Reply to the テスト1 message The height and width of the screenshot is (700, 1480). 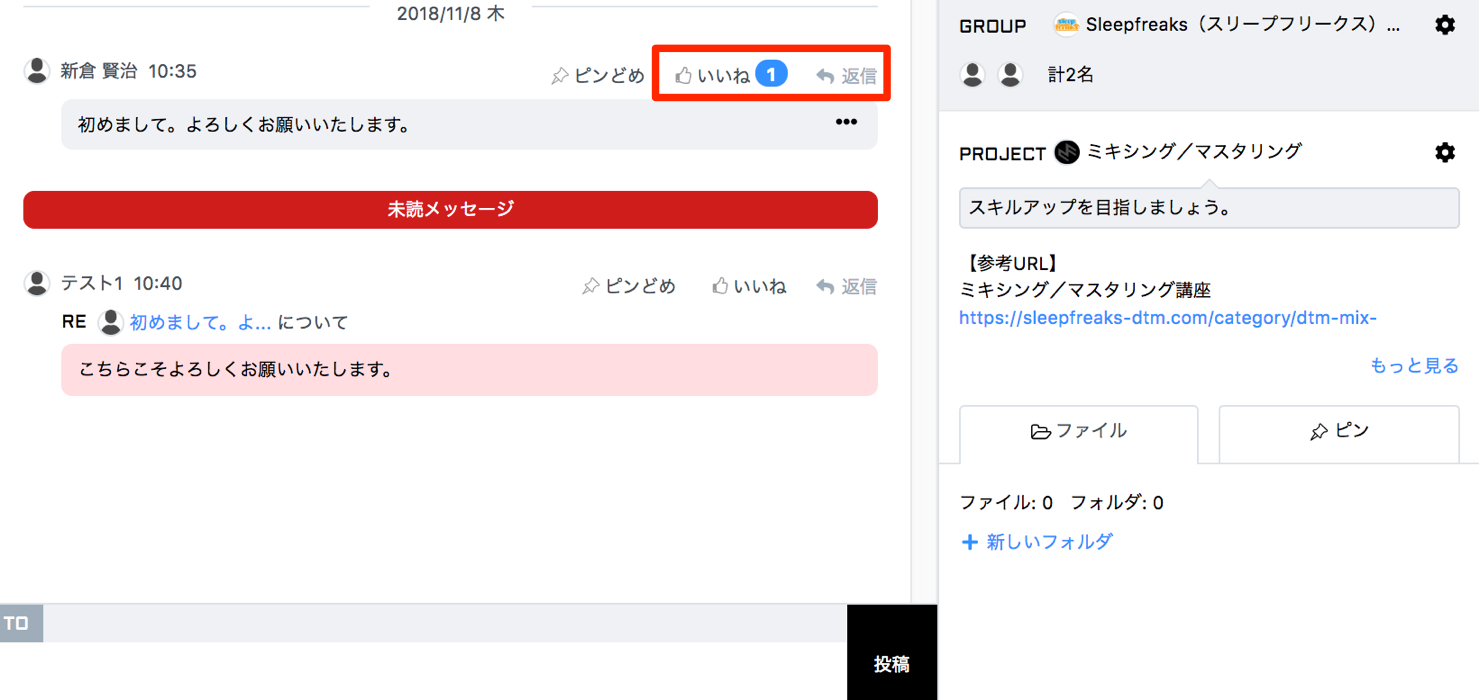pos(846,286)
